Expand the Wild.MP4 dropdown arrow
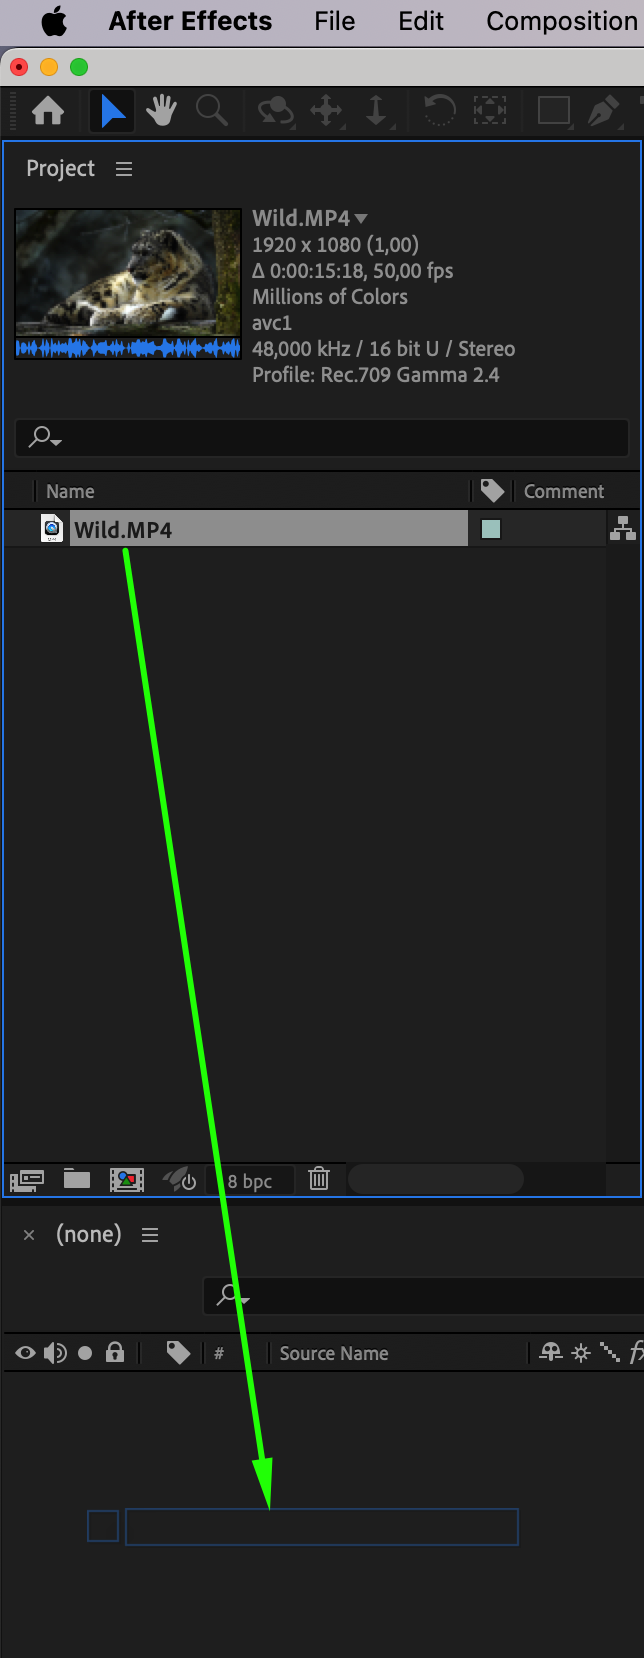The width and height of the screenshot is (644, 1658). [x=361, y=218]
